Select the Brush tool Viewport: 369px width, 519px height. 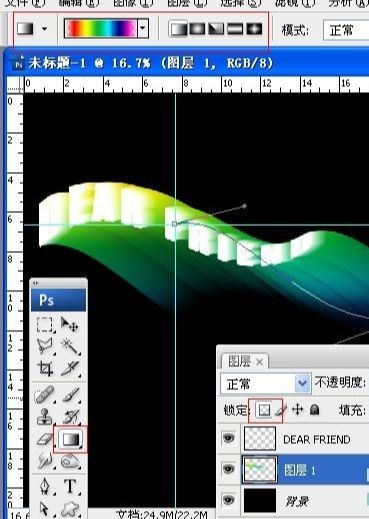70,395
